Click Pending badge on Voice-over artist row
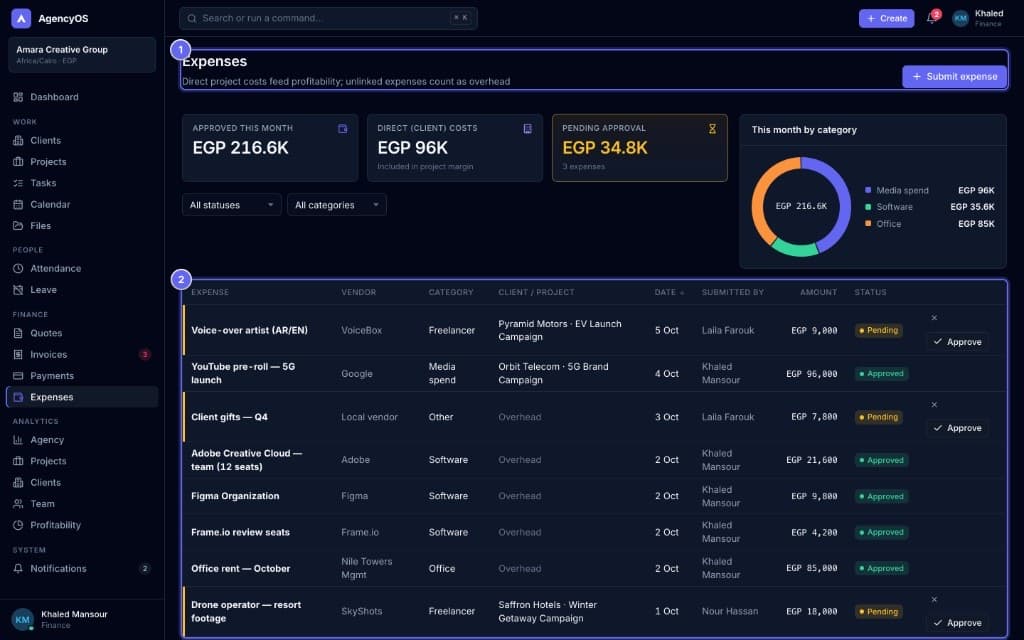This screenshot has height=640, width=1024. pyautogui.click(x=878, y=330)
